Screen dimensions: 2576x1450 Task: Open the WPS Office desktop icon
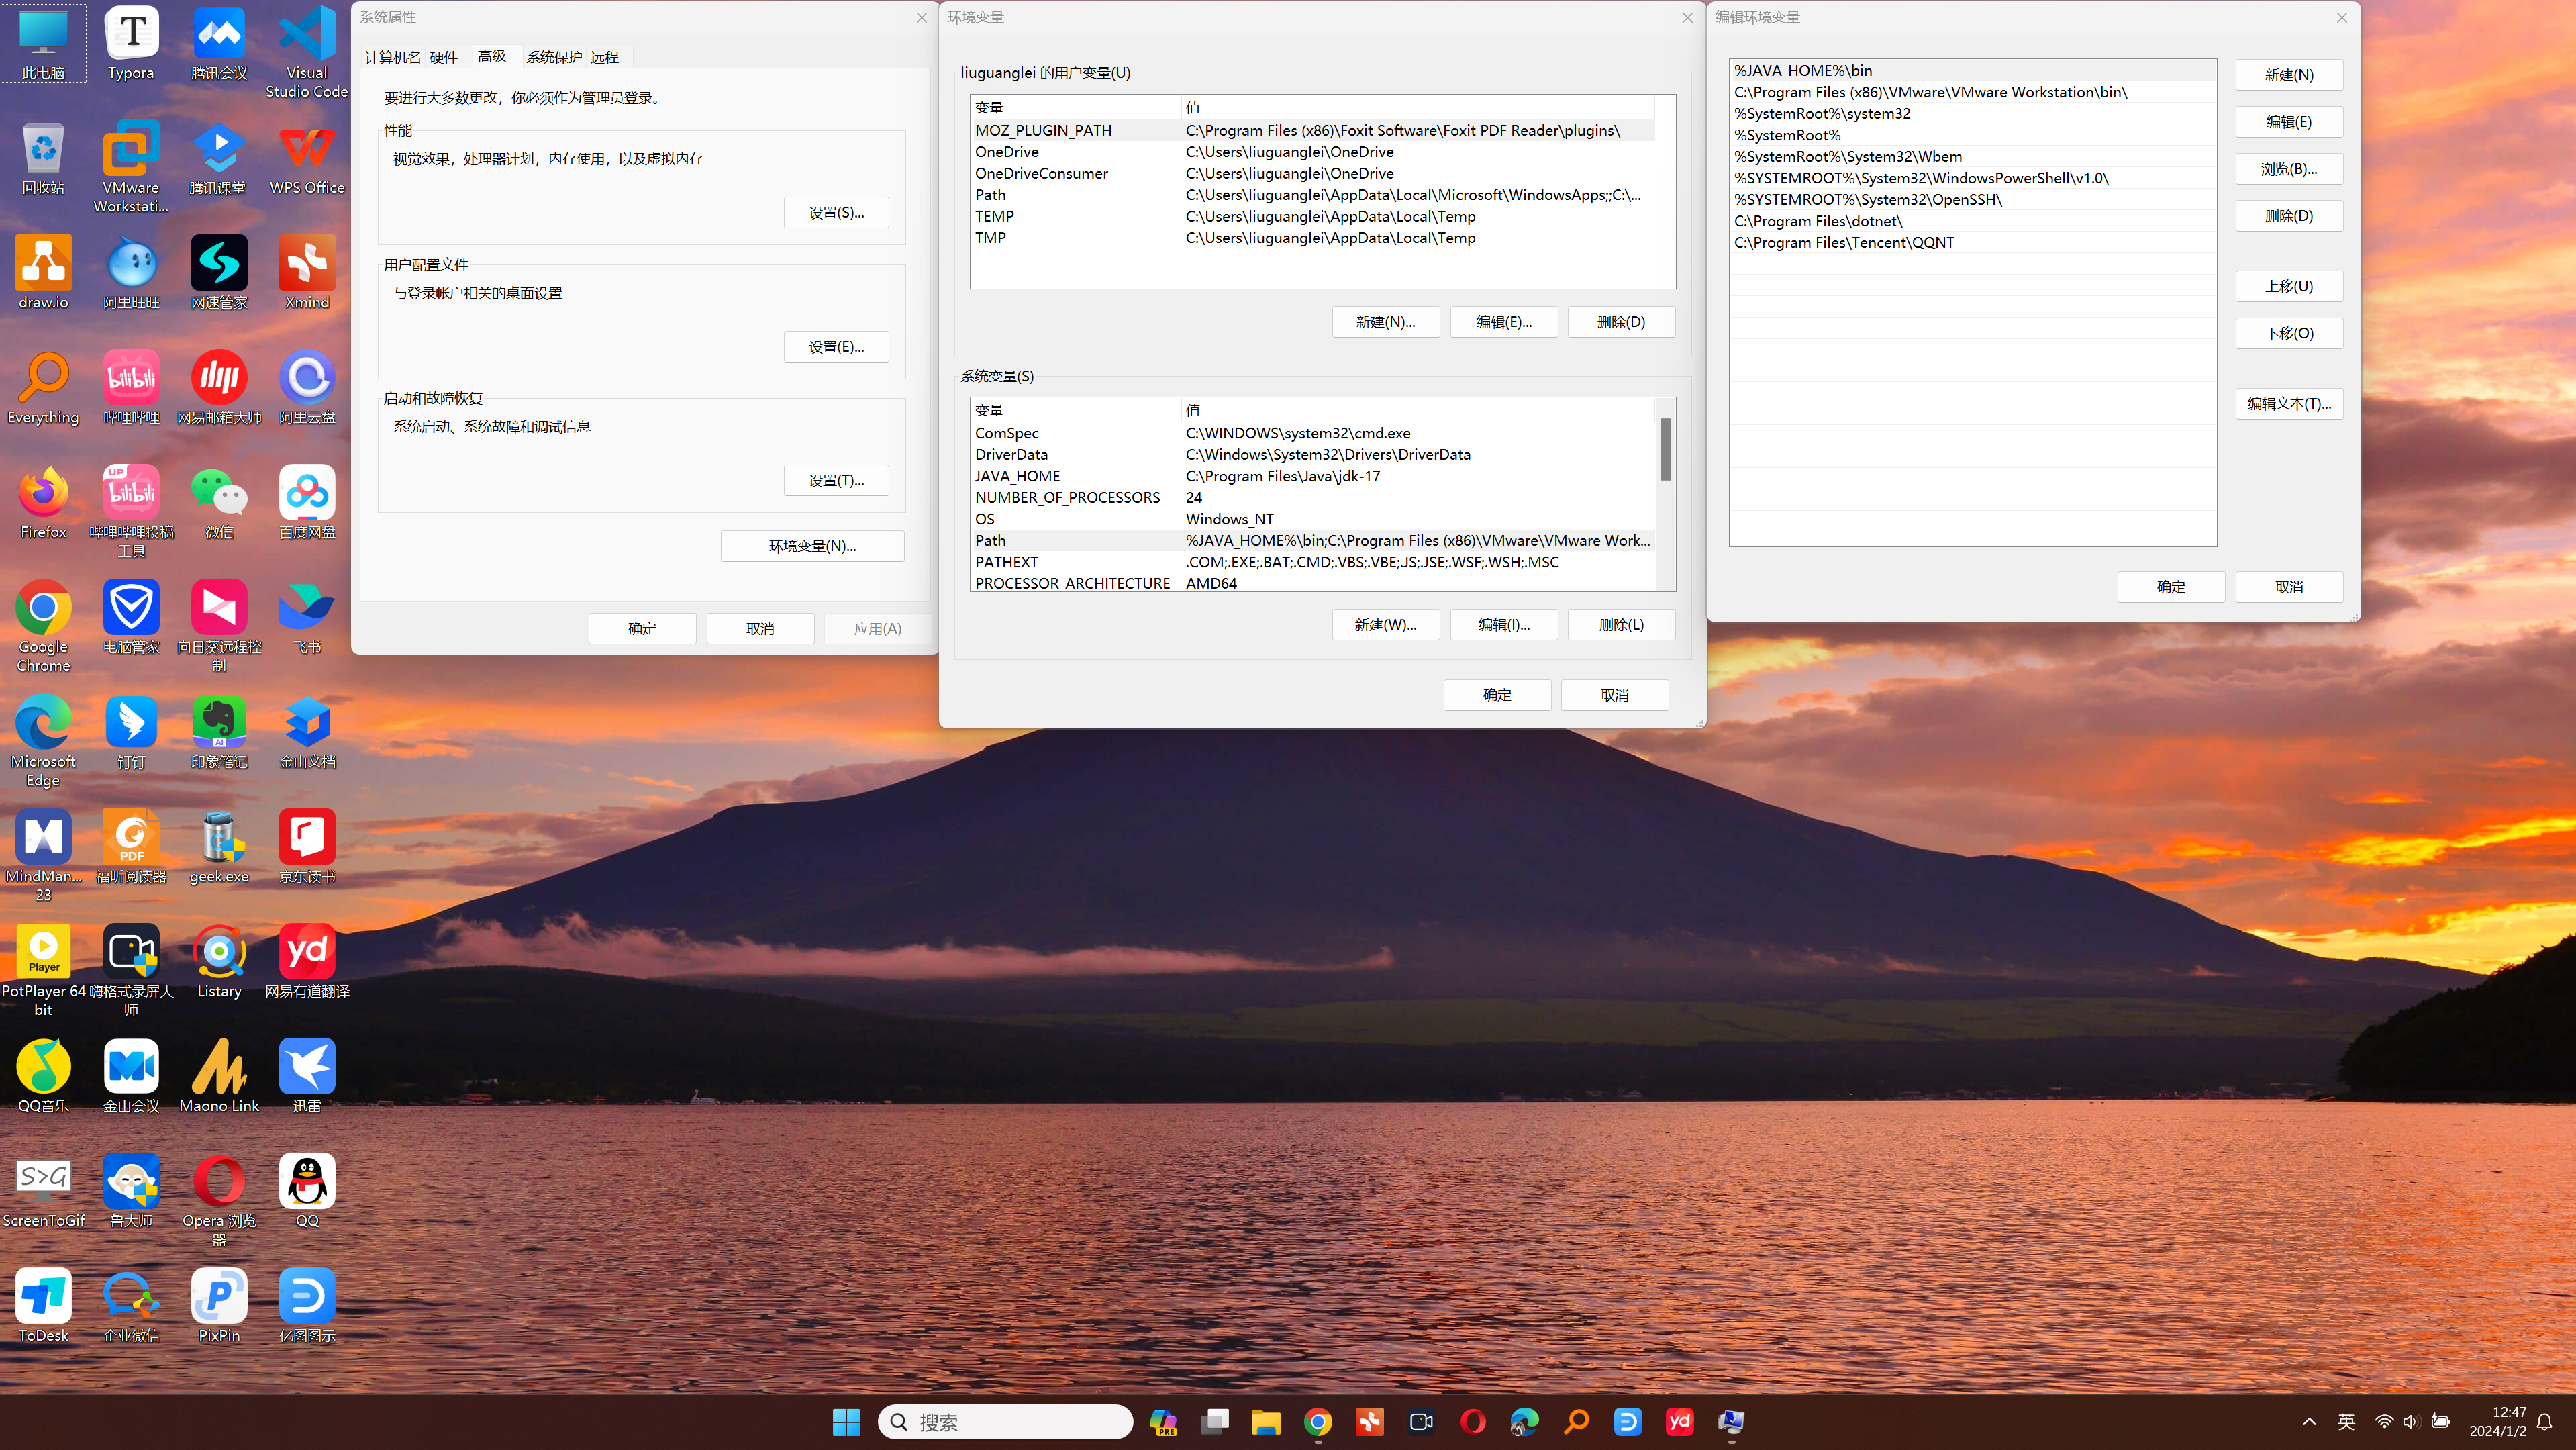(307, 158)
